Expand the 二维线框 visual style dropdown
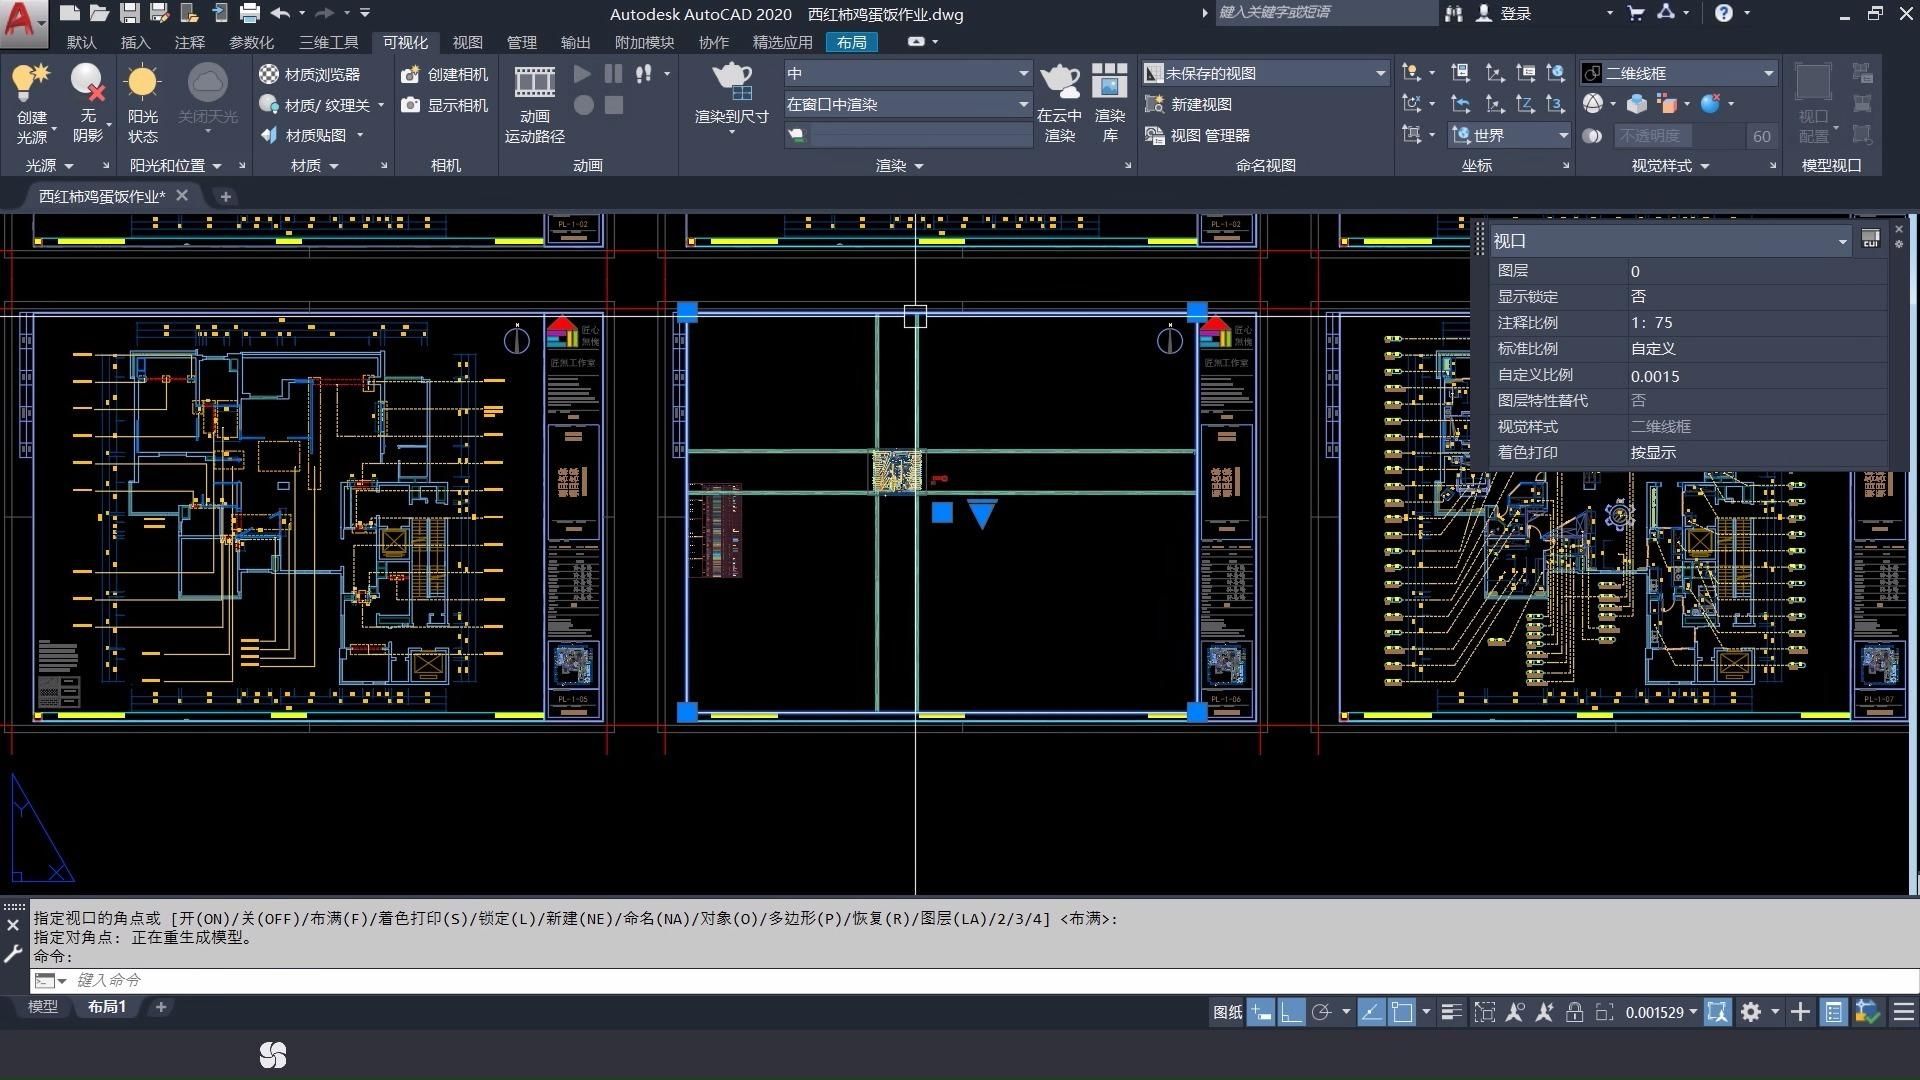Image resolution: width=1920 pixels, height=1080 pixels. click(1768, 73)
